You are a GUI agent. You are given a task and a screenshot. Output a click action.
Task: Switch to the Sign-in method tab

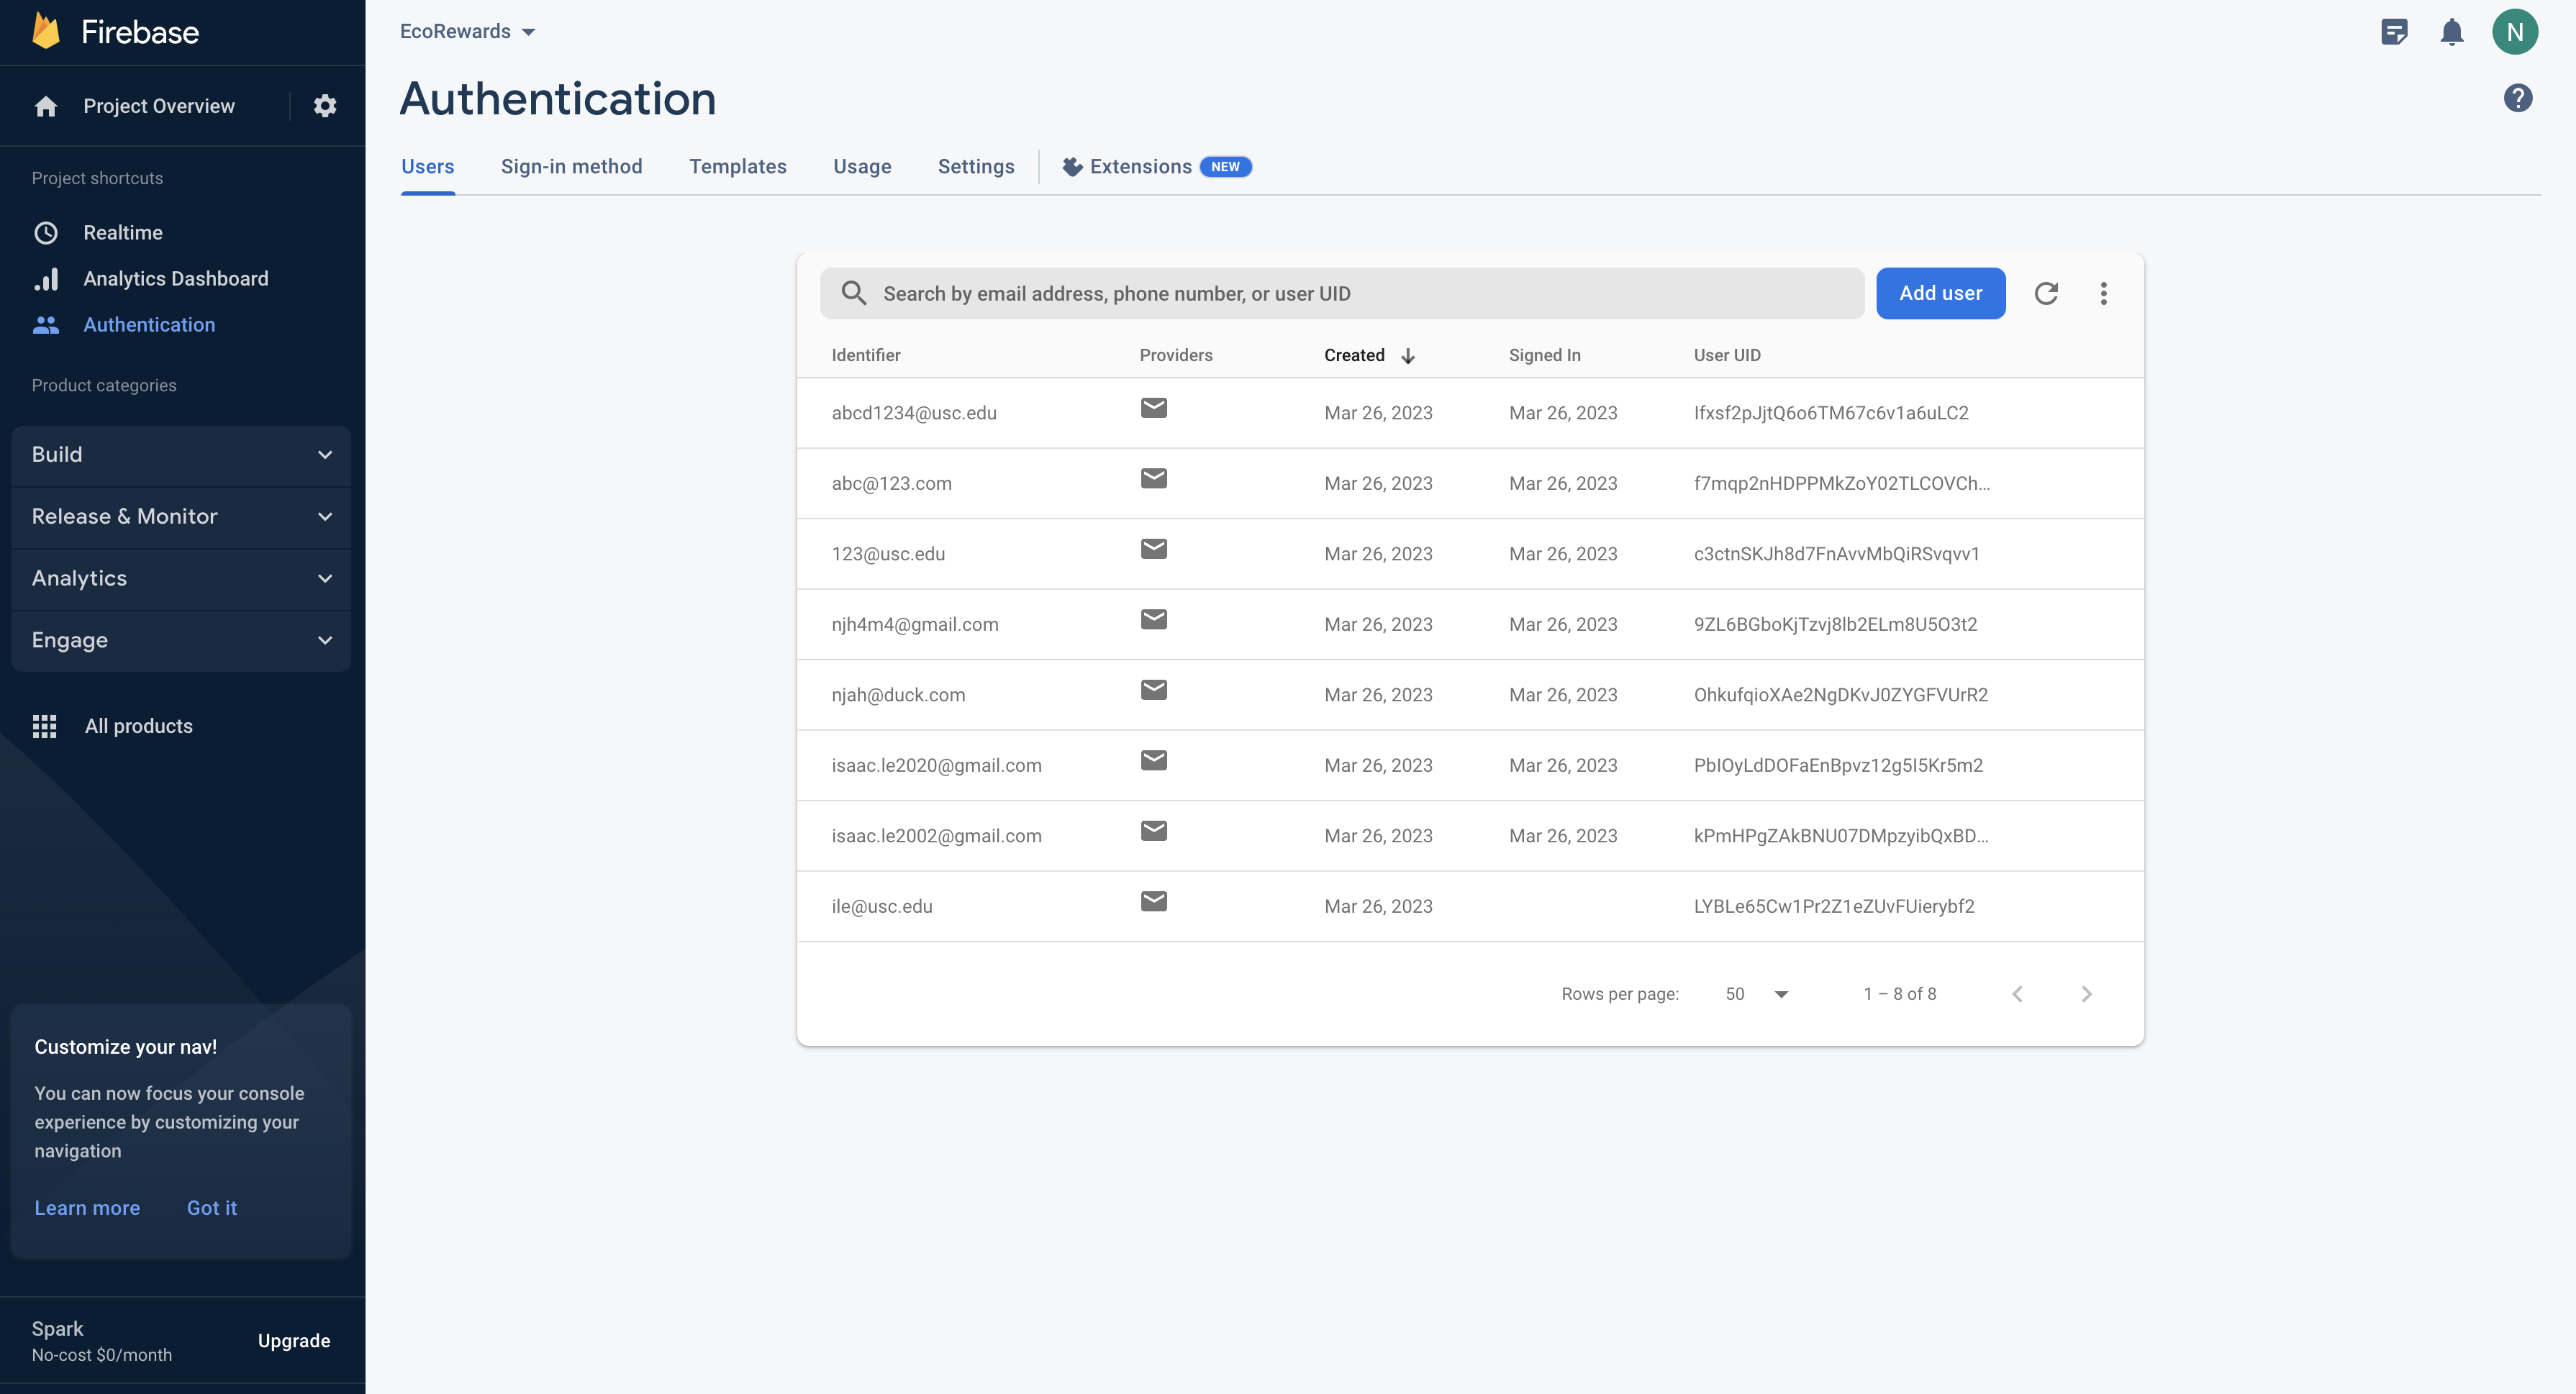pyautogui.click(x=571, y=167)
